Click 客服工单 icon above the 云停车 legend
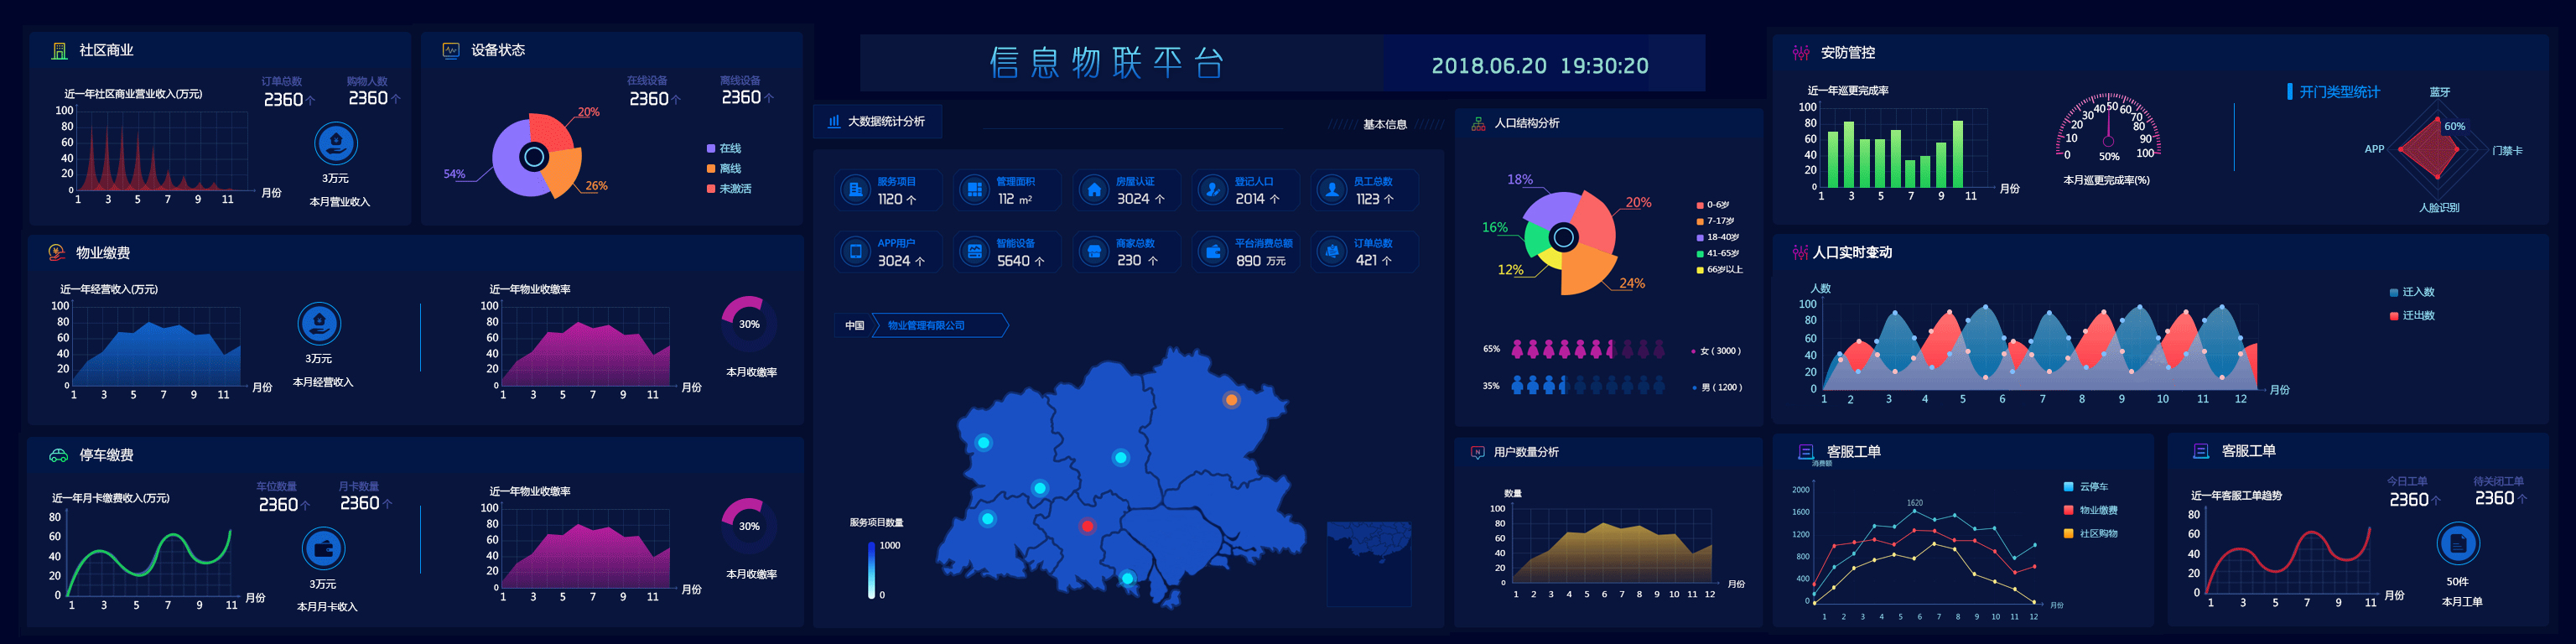 1806,452
